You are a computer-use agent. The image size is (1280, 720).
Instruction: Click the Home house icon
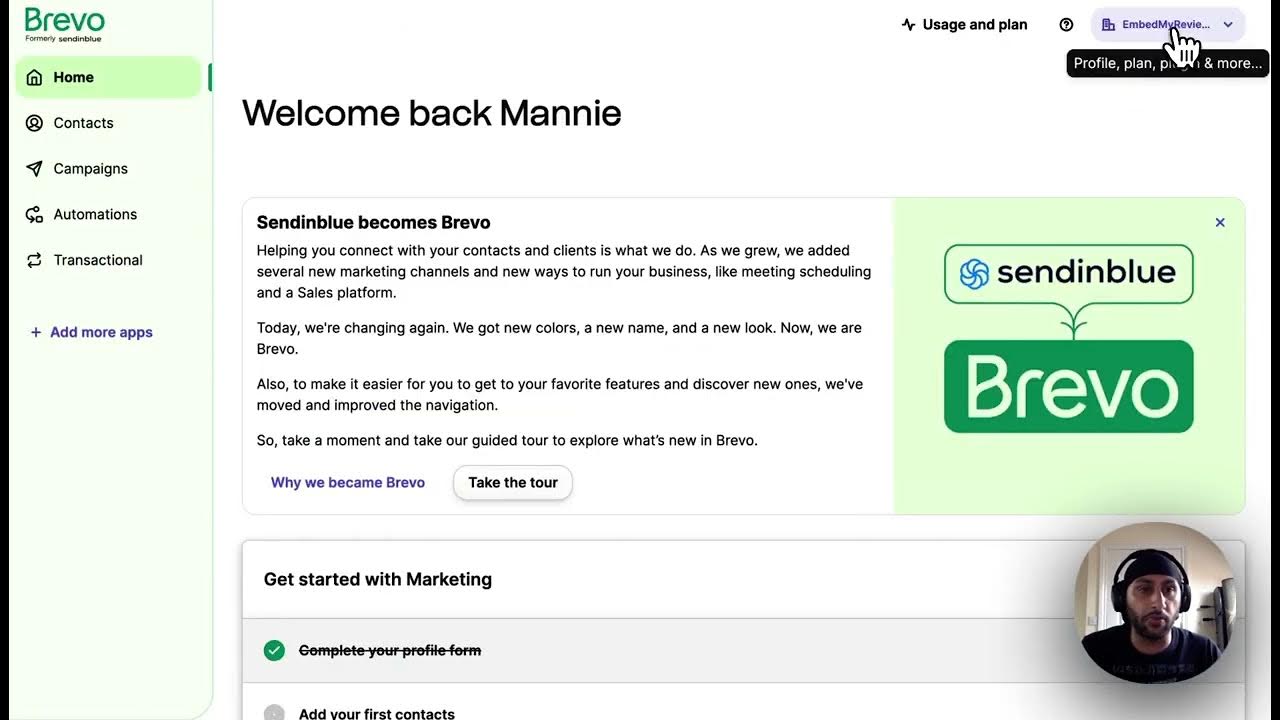pos(34,77)
